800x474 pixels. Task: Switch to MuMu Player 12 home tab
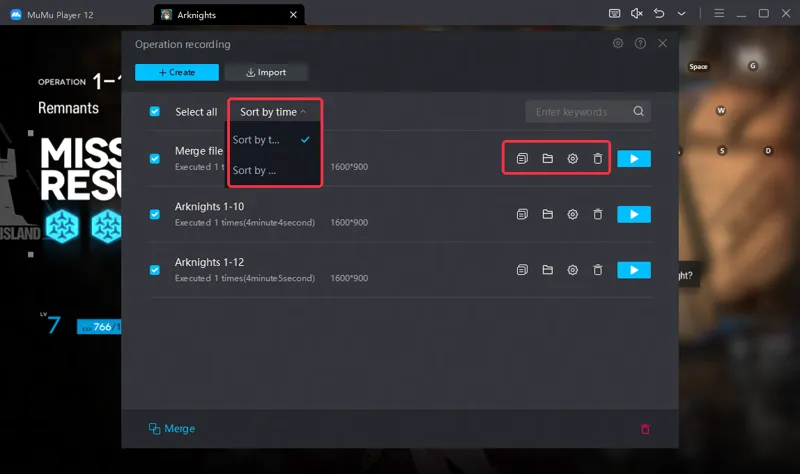(53, 15)
